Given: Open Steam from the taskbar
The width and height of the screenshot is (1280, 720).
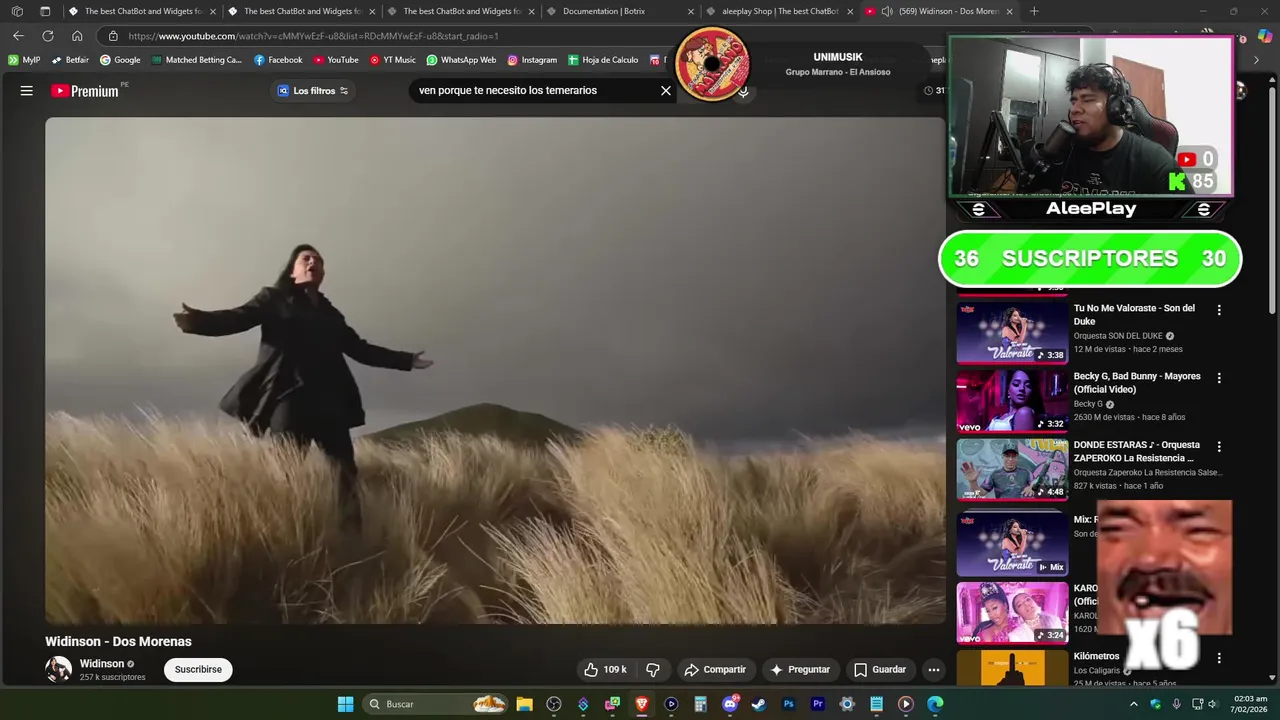Looking at the screenshot, I should click(x=759, y=704).
